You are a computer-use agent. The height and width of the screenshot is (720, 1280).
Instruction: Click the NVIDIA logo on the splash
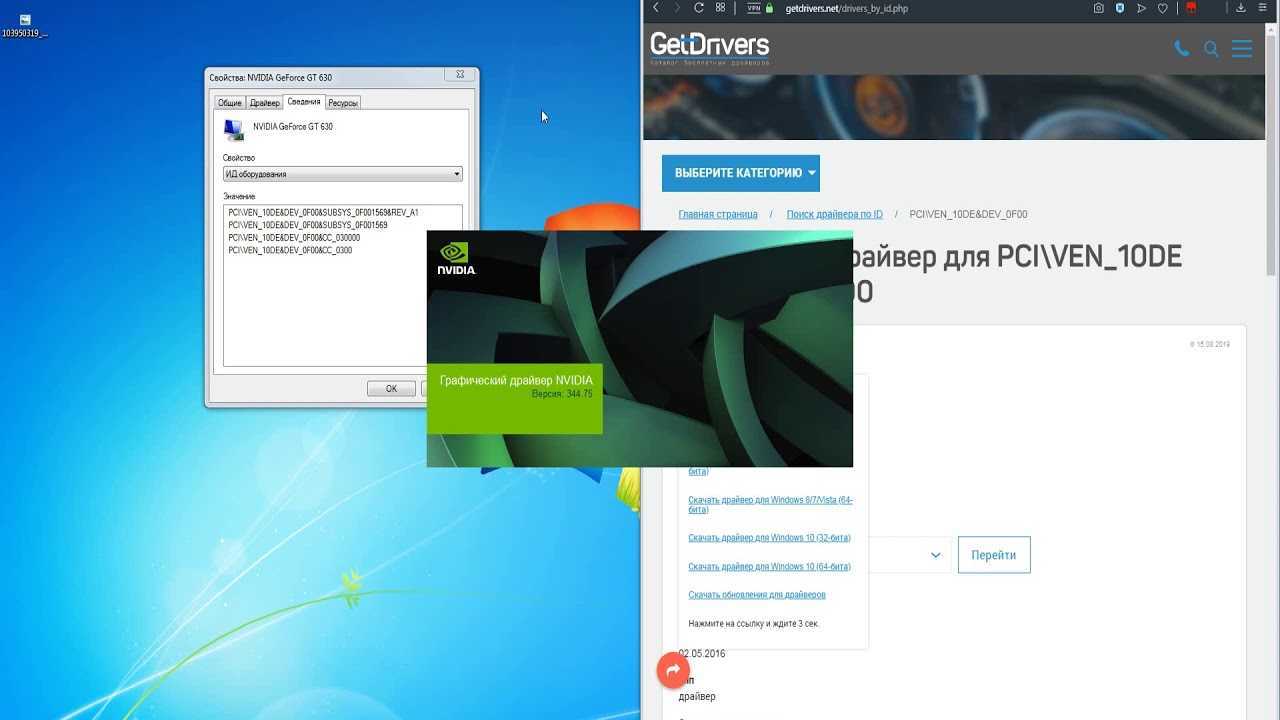point(456,258)
